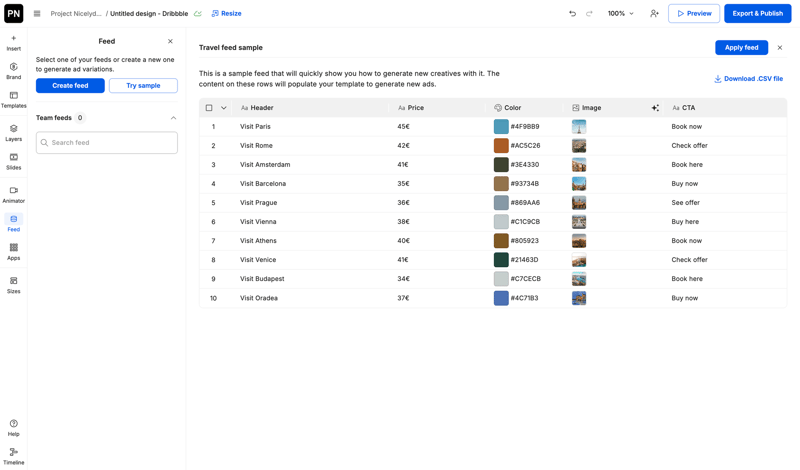Click Download .CSV file link
Screen dimensions: 800x470
[748, 79]
